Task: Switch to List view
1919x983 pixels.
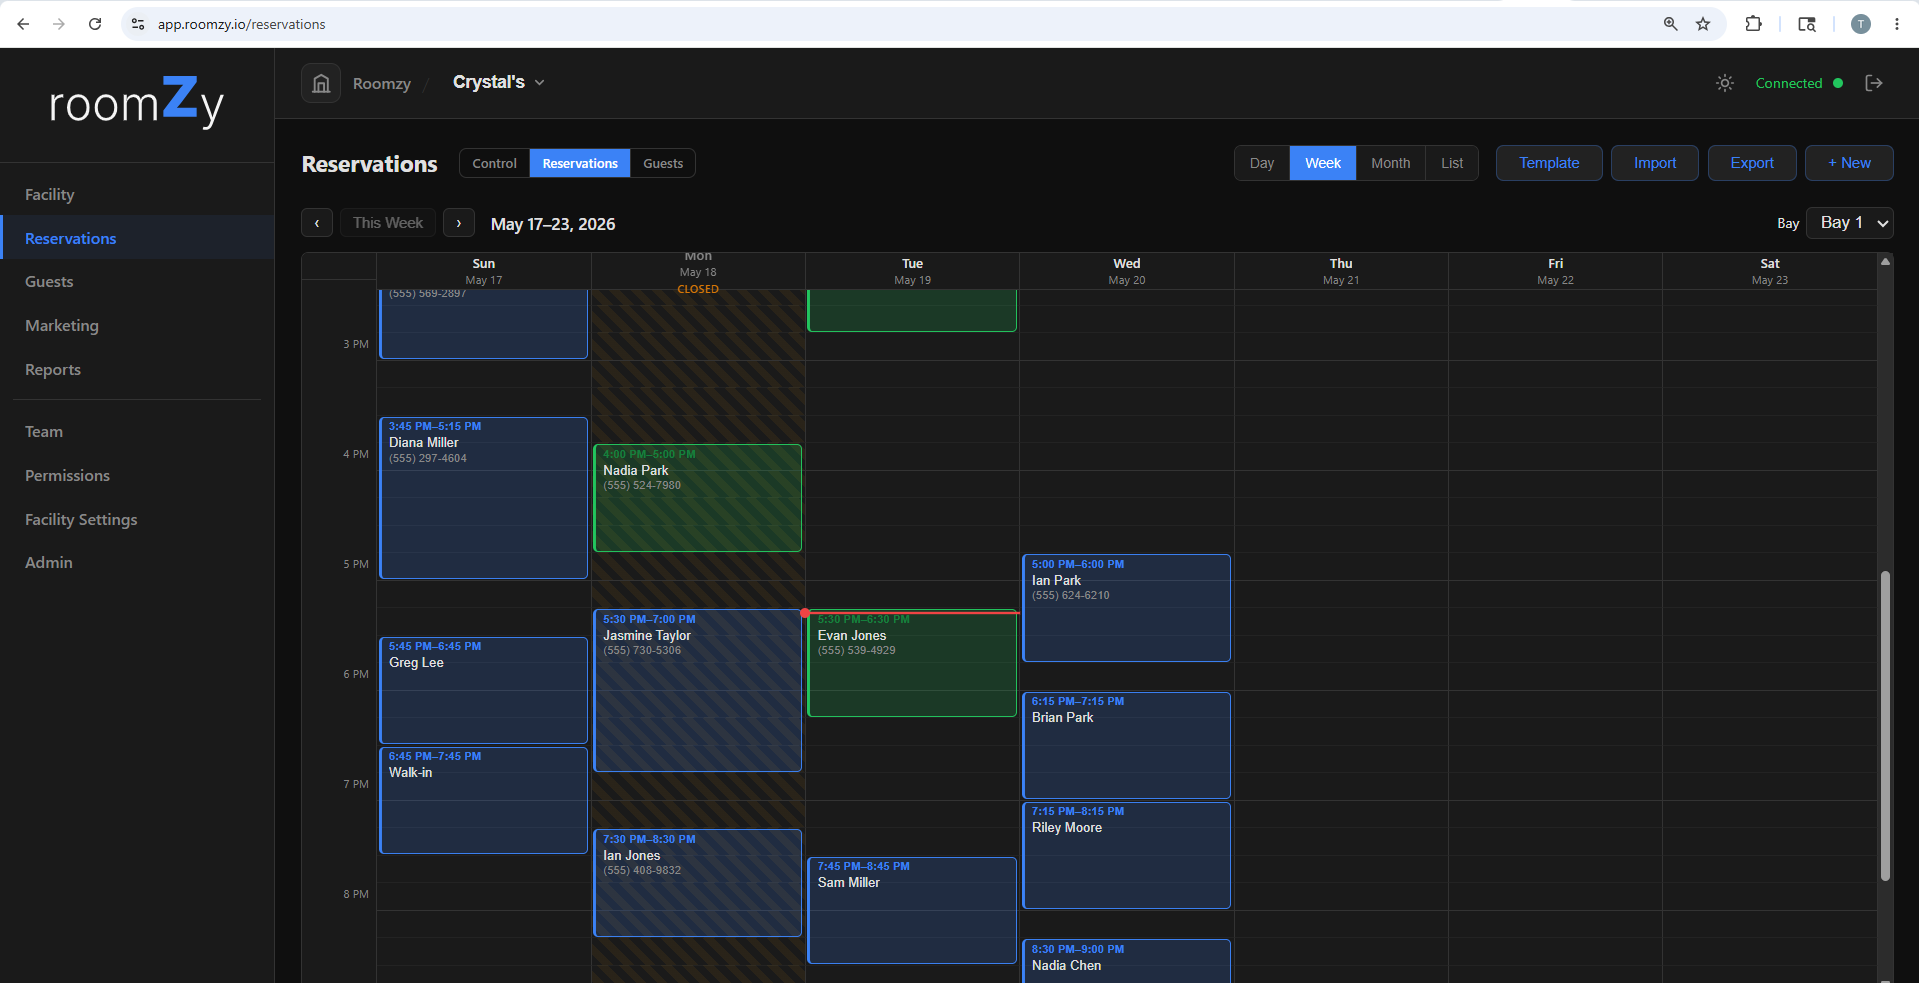Action: (x=1452, y=163)
